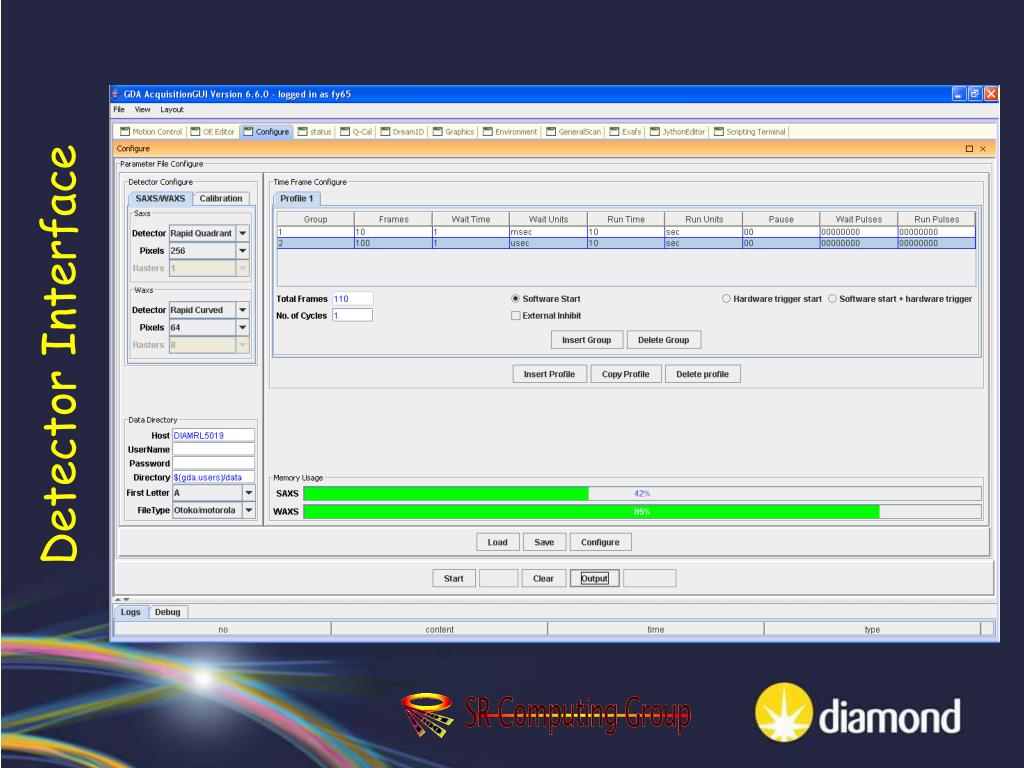The image size is (1024, 768).
Task: Open the View menu
Action: point(142,110)
